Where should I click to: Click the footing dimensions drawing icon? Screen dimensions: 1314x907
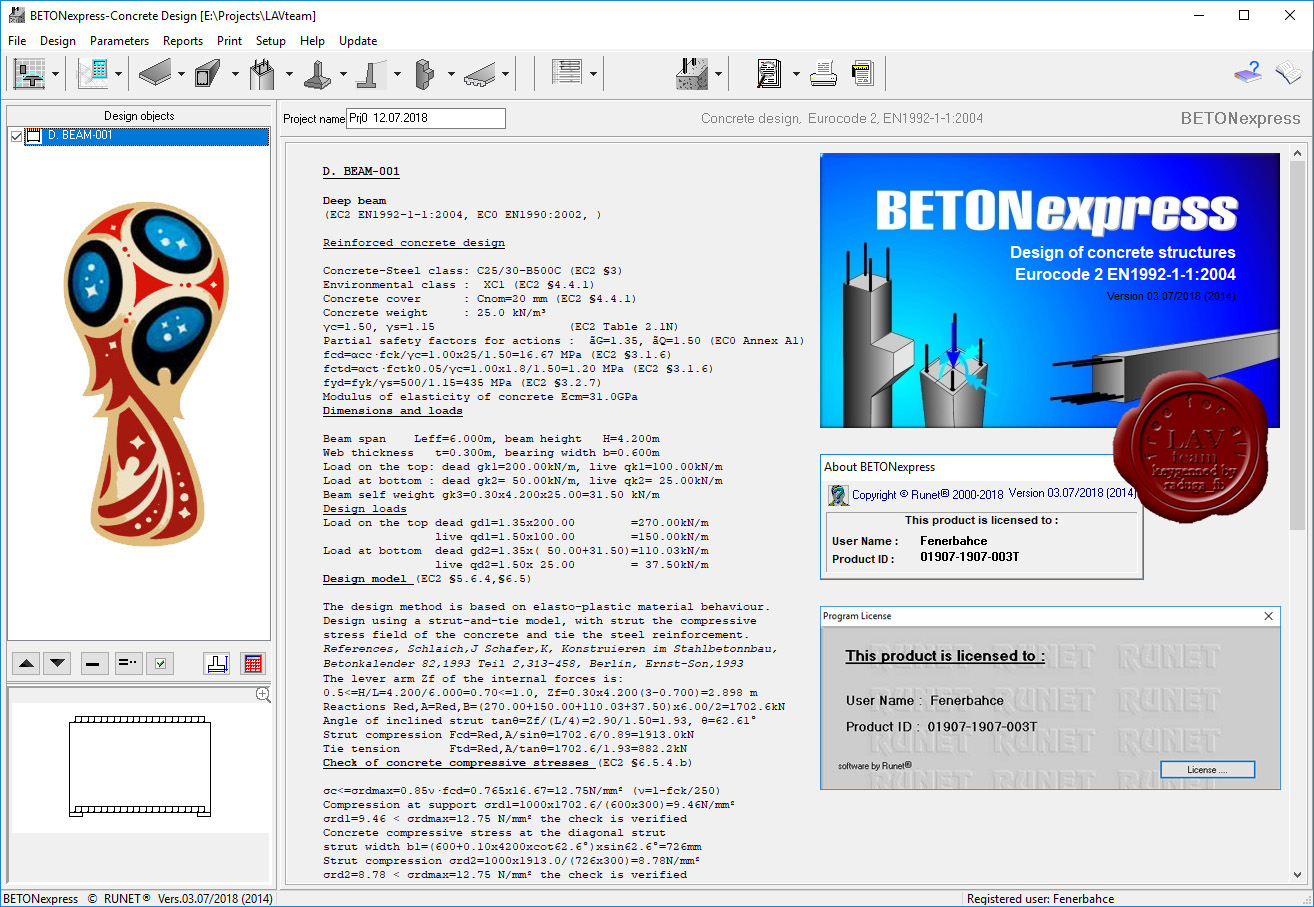coord(217,663)
